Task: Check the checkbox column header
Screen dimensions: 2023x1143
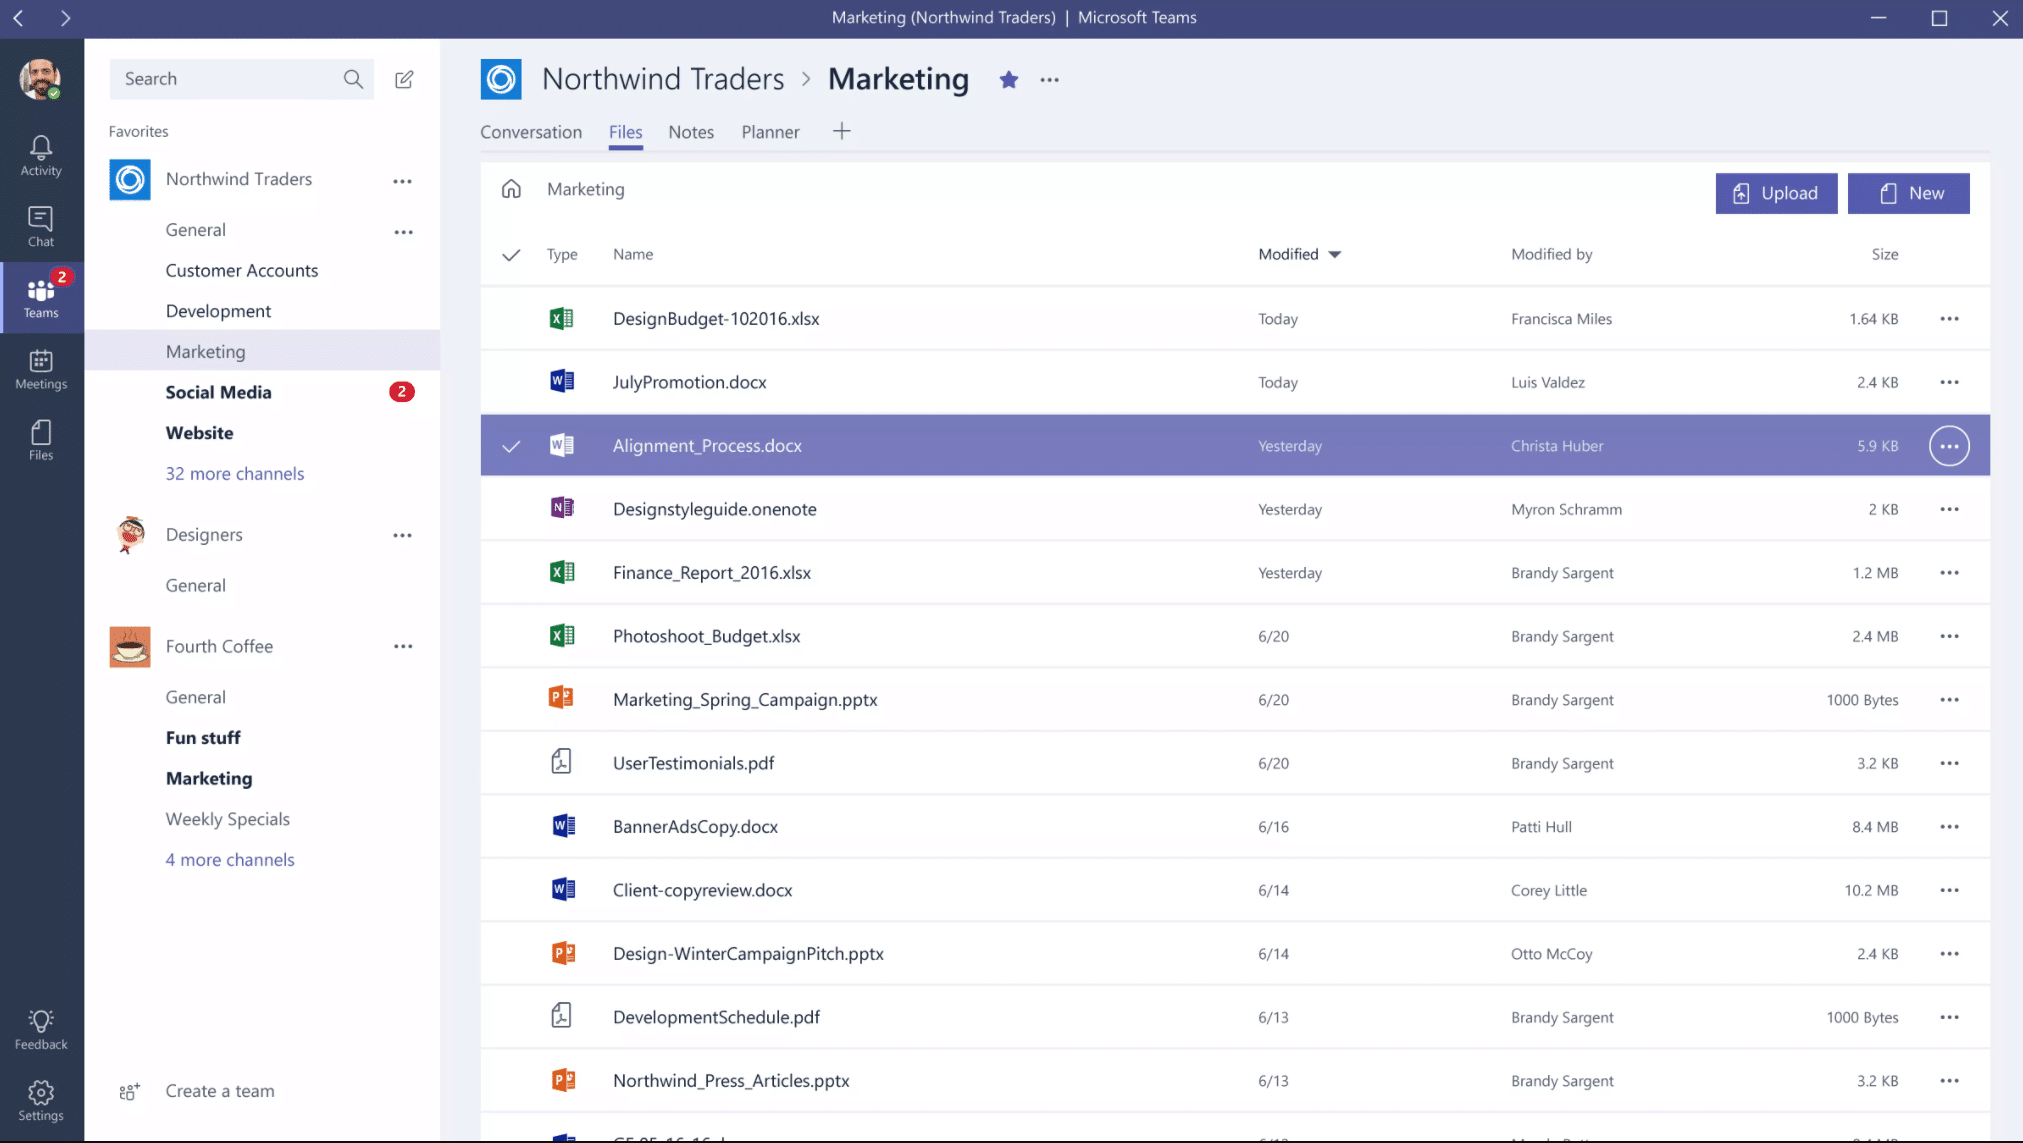Action: click(511, 254)
